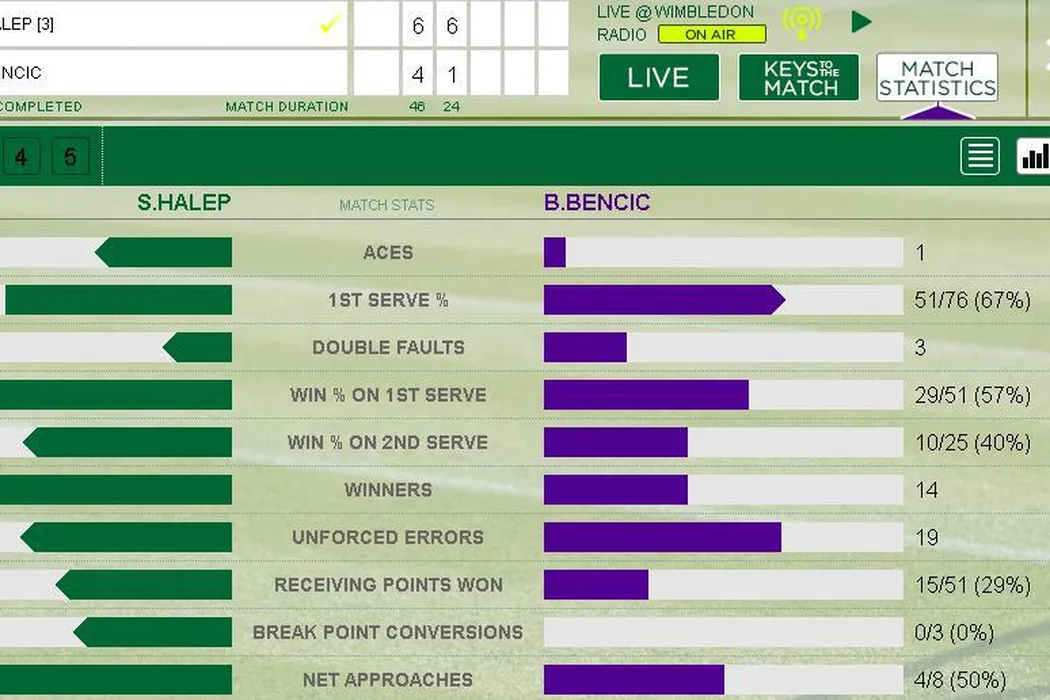Click Bencic's purple 1st Serve % bar

[663, 300]
